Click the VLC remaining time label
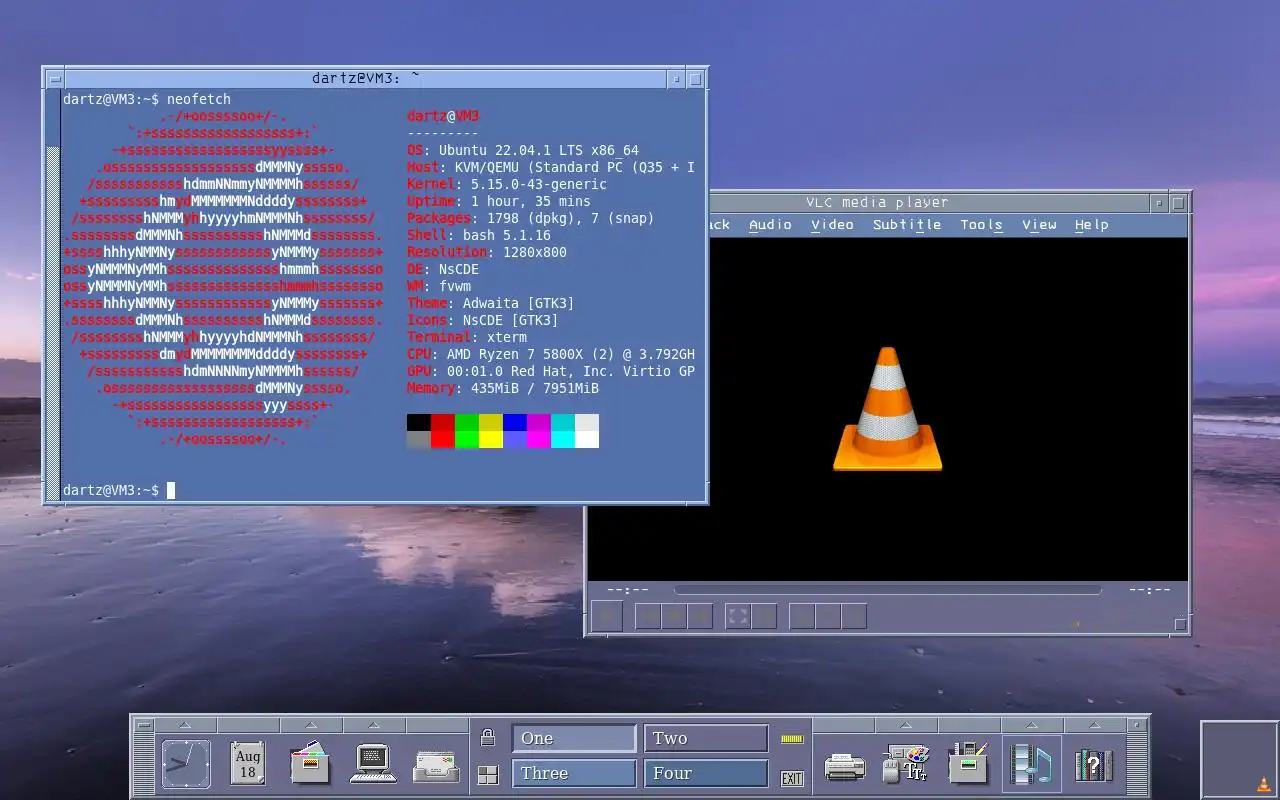The height and width of the screenshot is (800, 1280). pos(1149,590)
